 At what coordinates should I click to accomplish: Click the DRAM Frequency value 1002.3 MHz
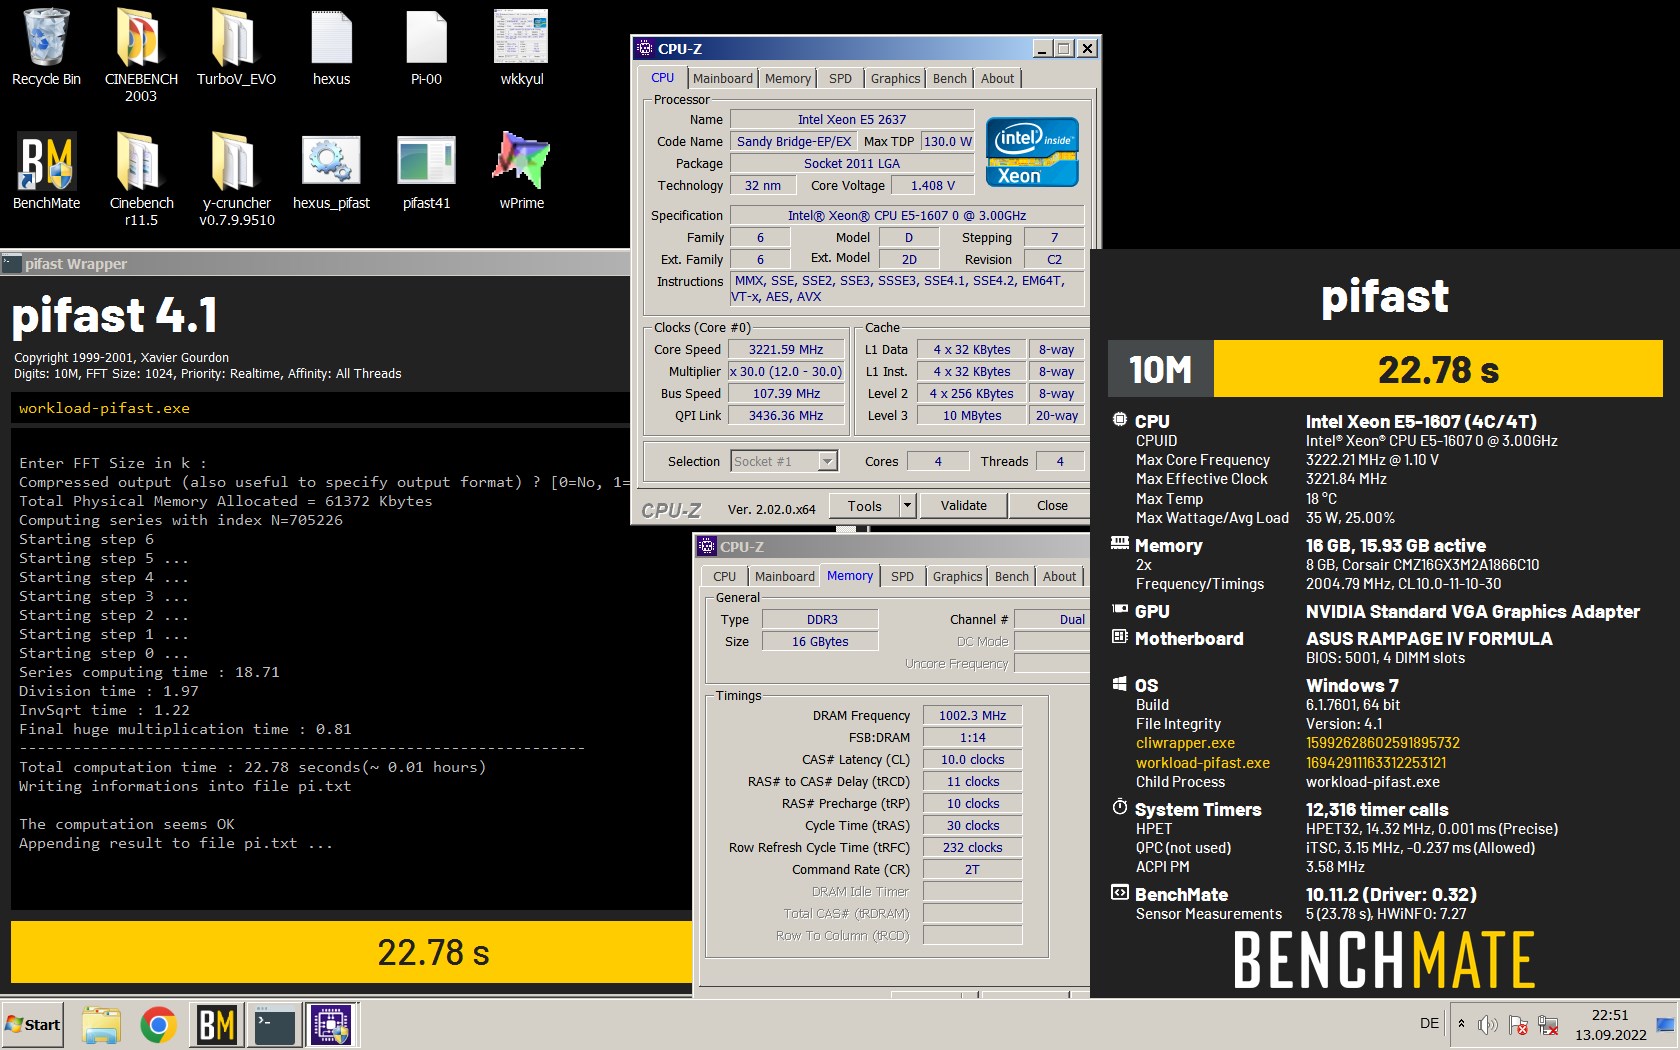(972, 715)
